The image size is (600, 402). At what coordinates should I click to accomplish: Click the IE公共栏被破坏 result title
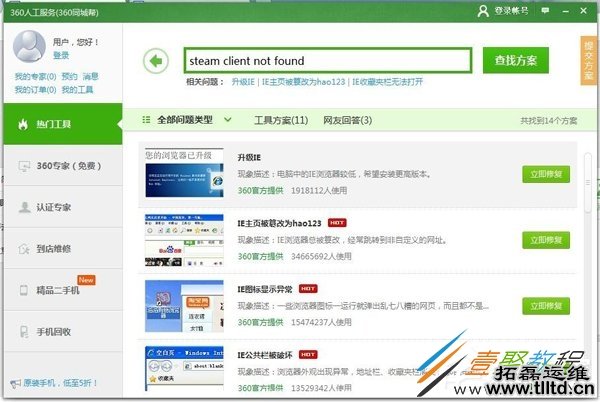[x=265, y=355]
